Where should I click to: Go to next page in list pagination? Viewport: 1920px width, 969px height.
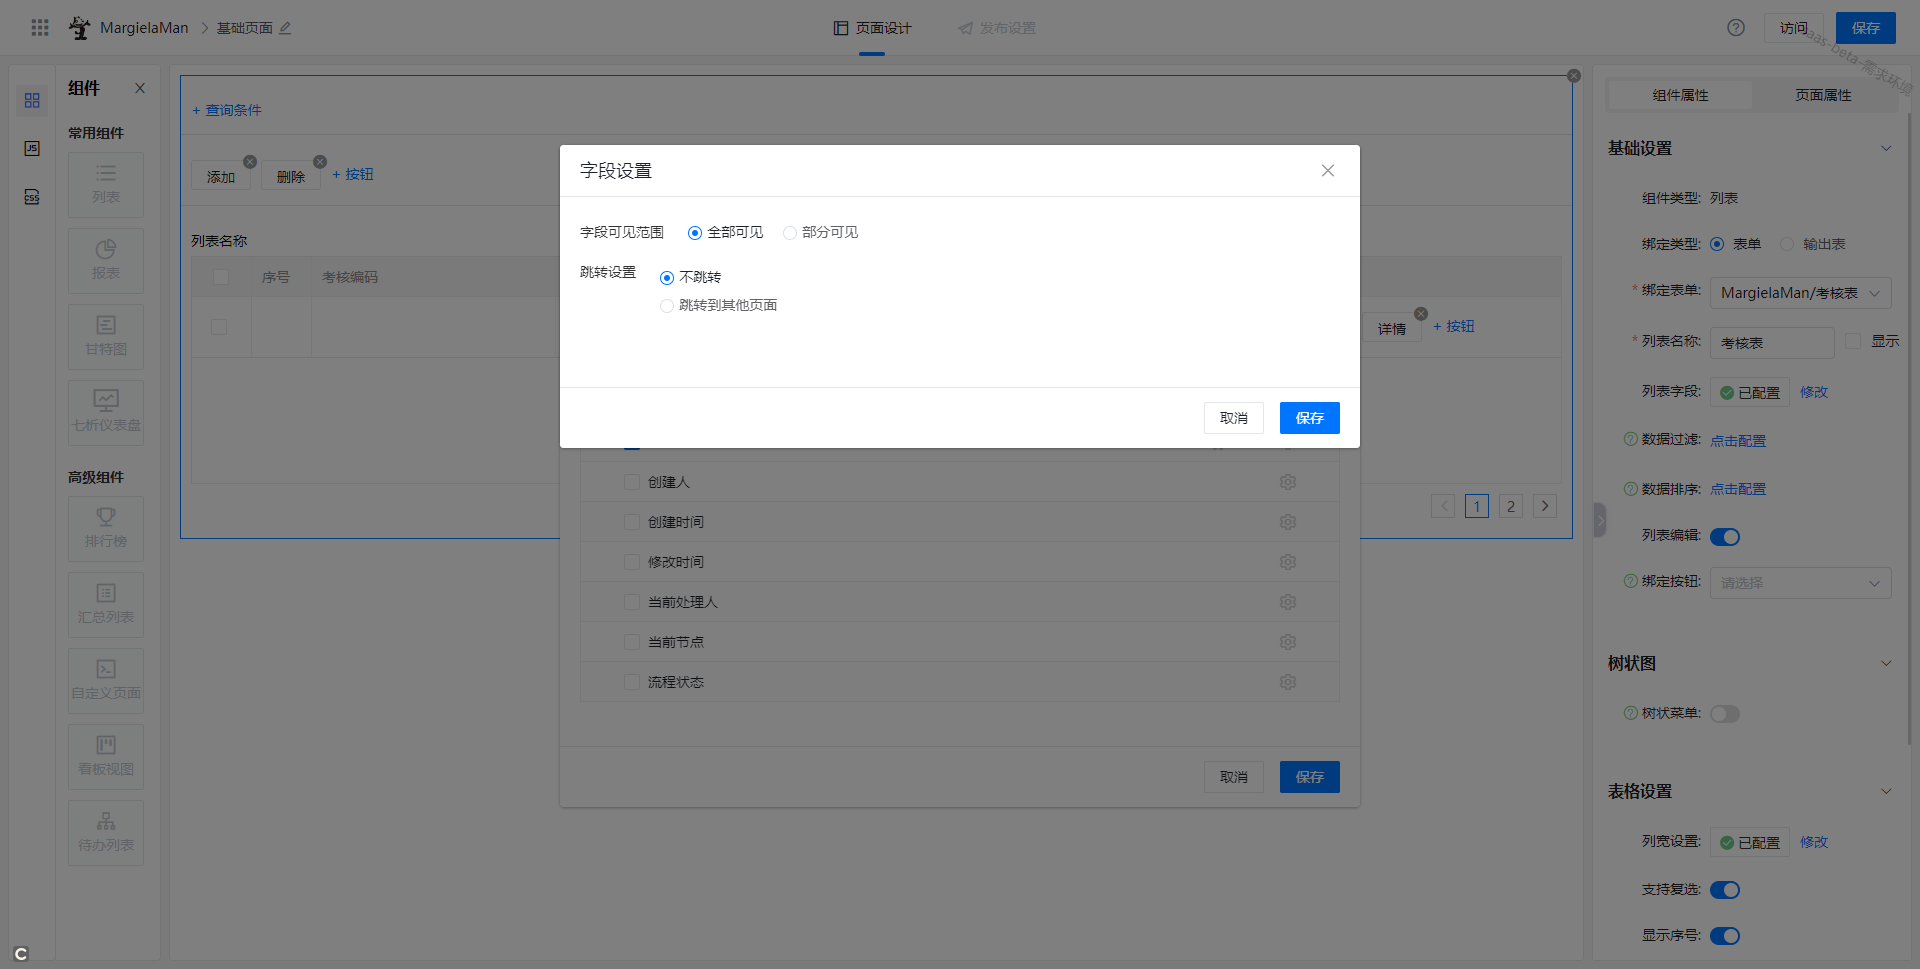[x=1545, y=506]
